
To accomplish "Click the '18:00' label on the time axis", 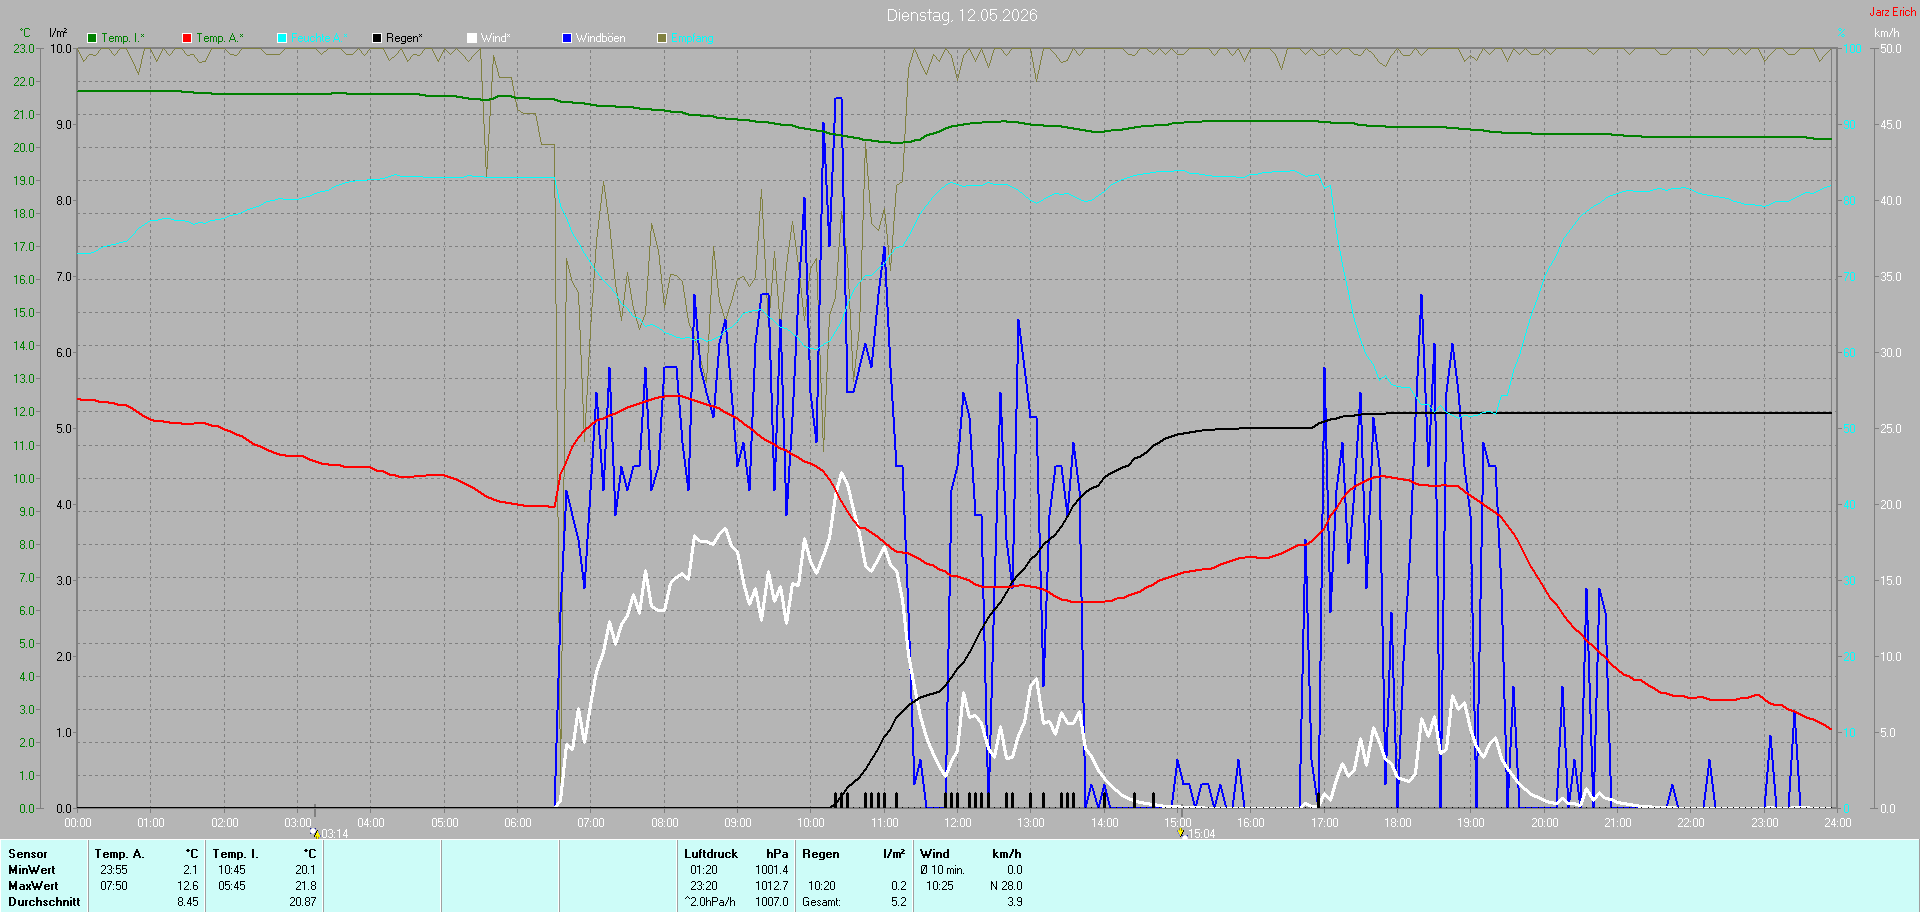I will click(1398, 823).
